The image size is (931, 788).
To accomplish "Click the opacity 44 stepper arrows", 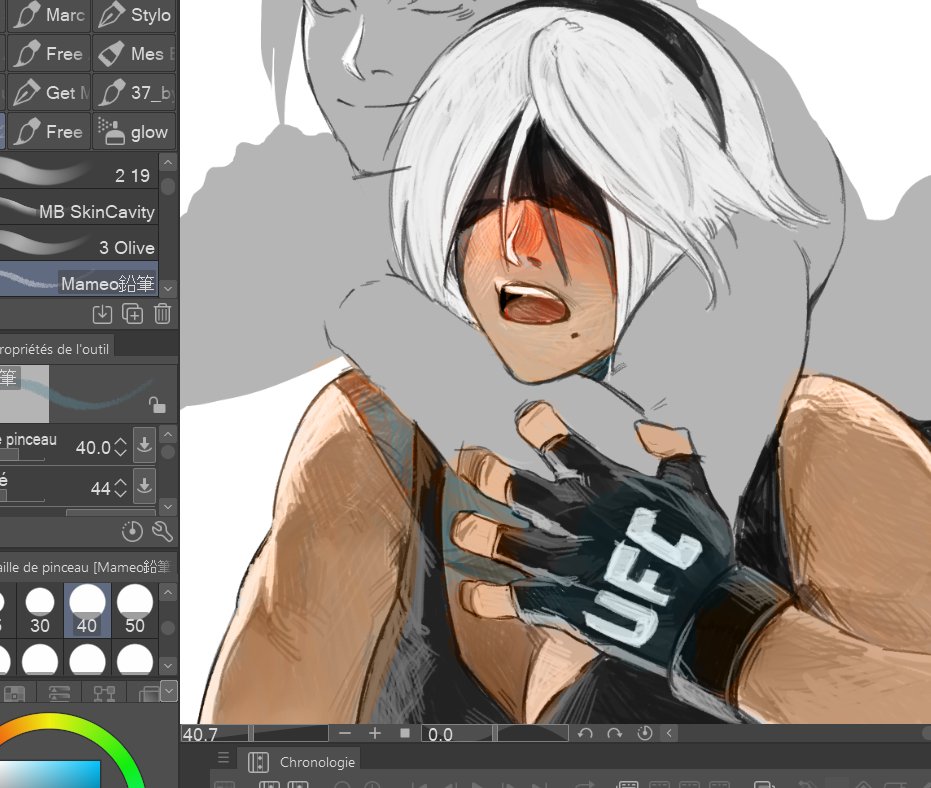I will [121, 488].
